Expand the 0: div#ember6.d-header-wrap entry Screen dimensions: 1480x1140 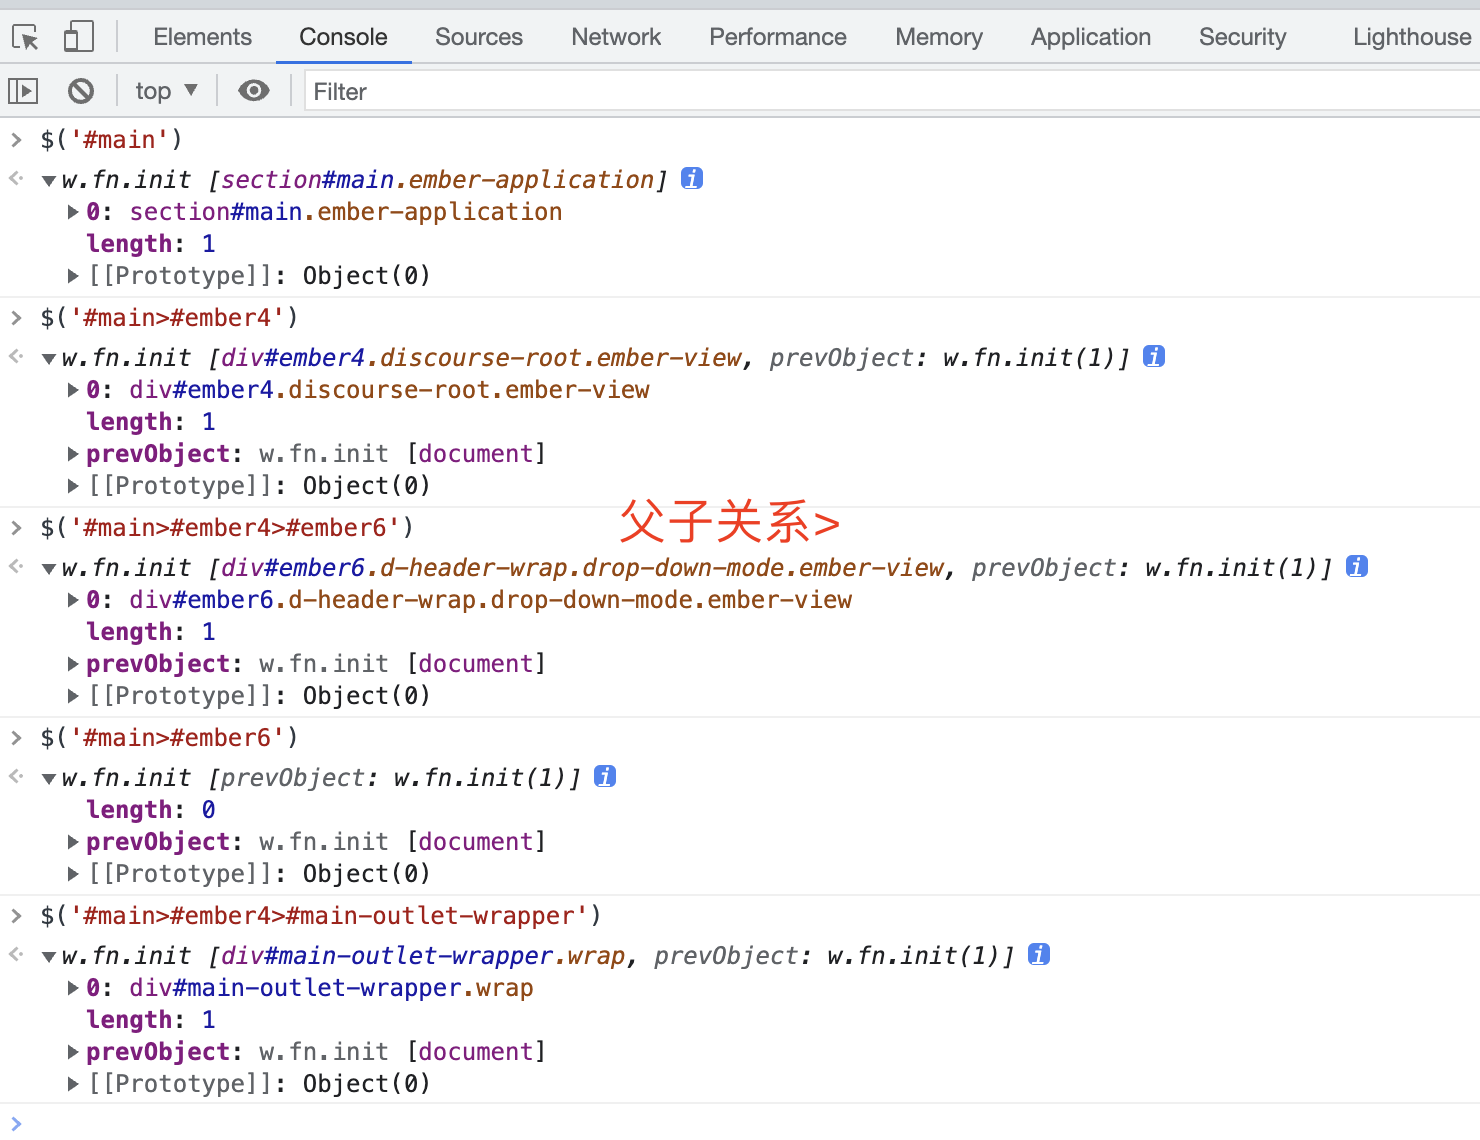[x=73, y=600]
